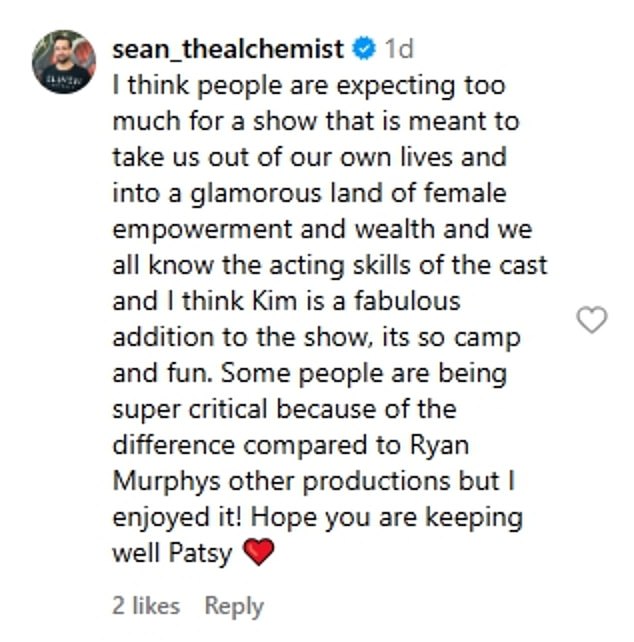Click the red heart emoji after Patsy
Image resolution: width=634 pixels, height=642 pixels.
point(258,553)
